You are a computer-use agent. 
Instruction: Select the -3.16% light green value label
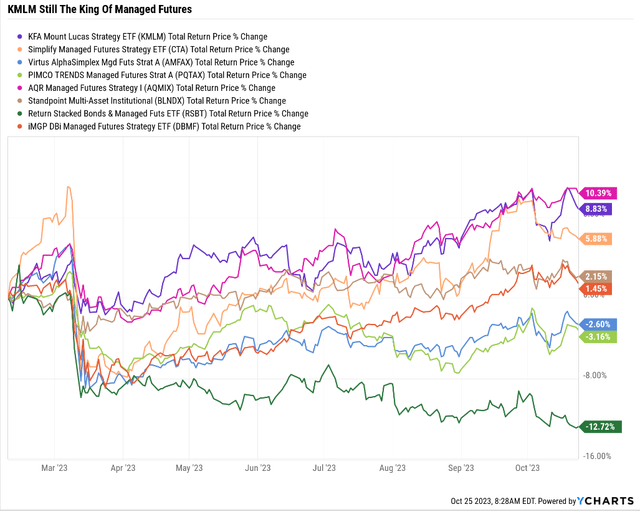(x=601, y=337)
